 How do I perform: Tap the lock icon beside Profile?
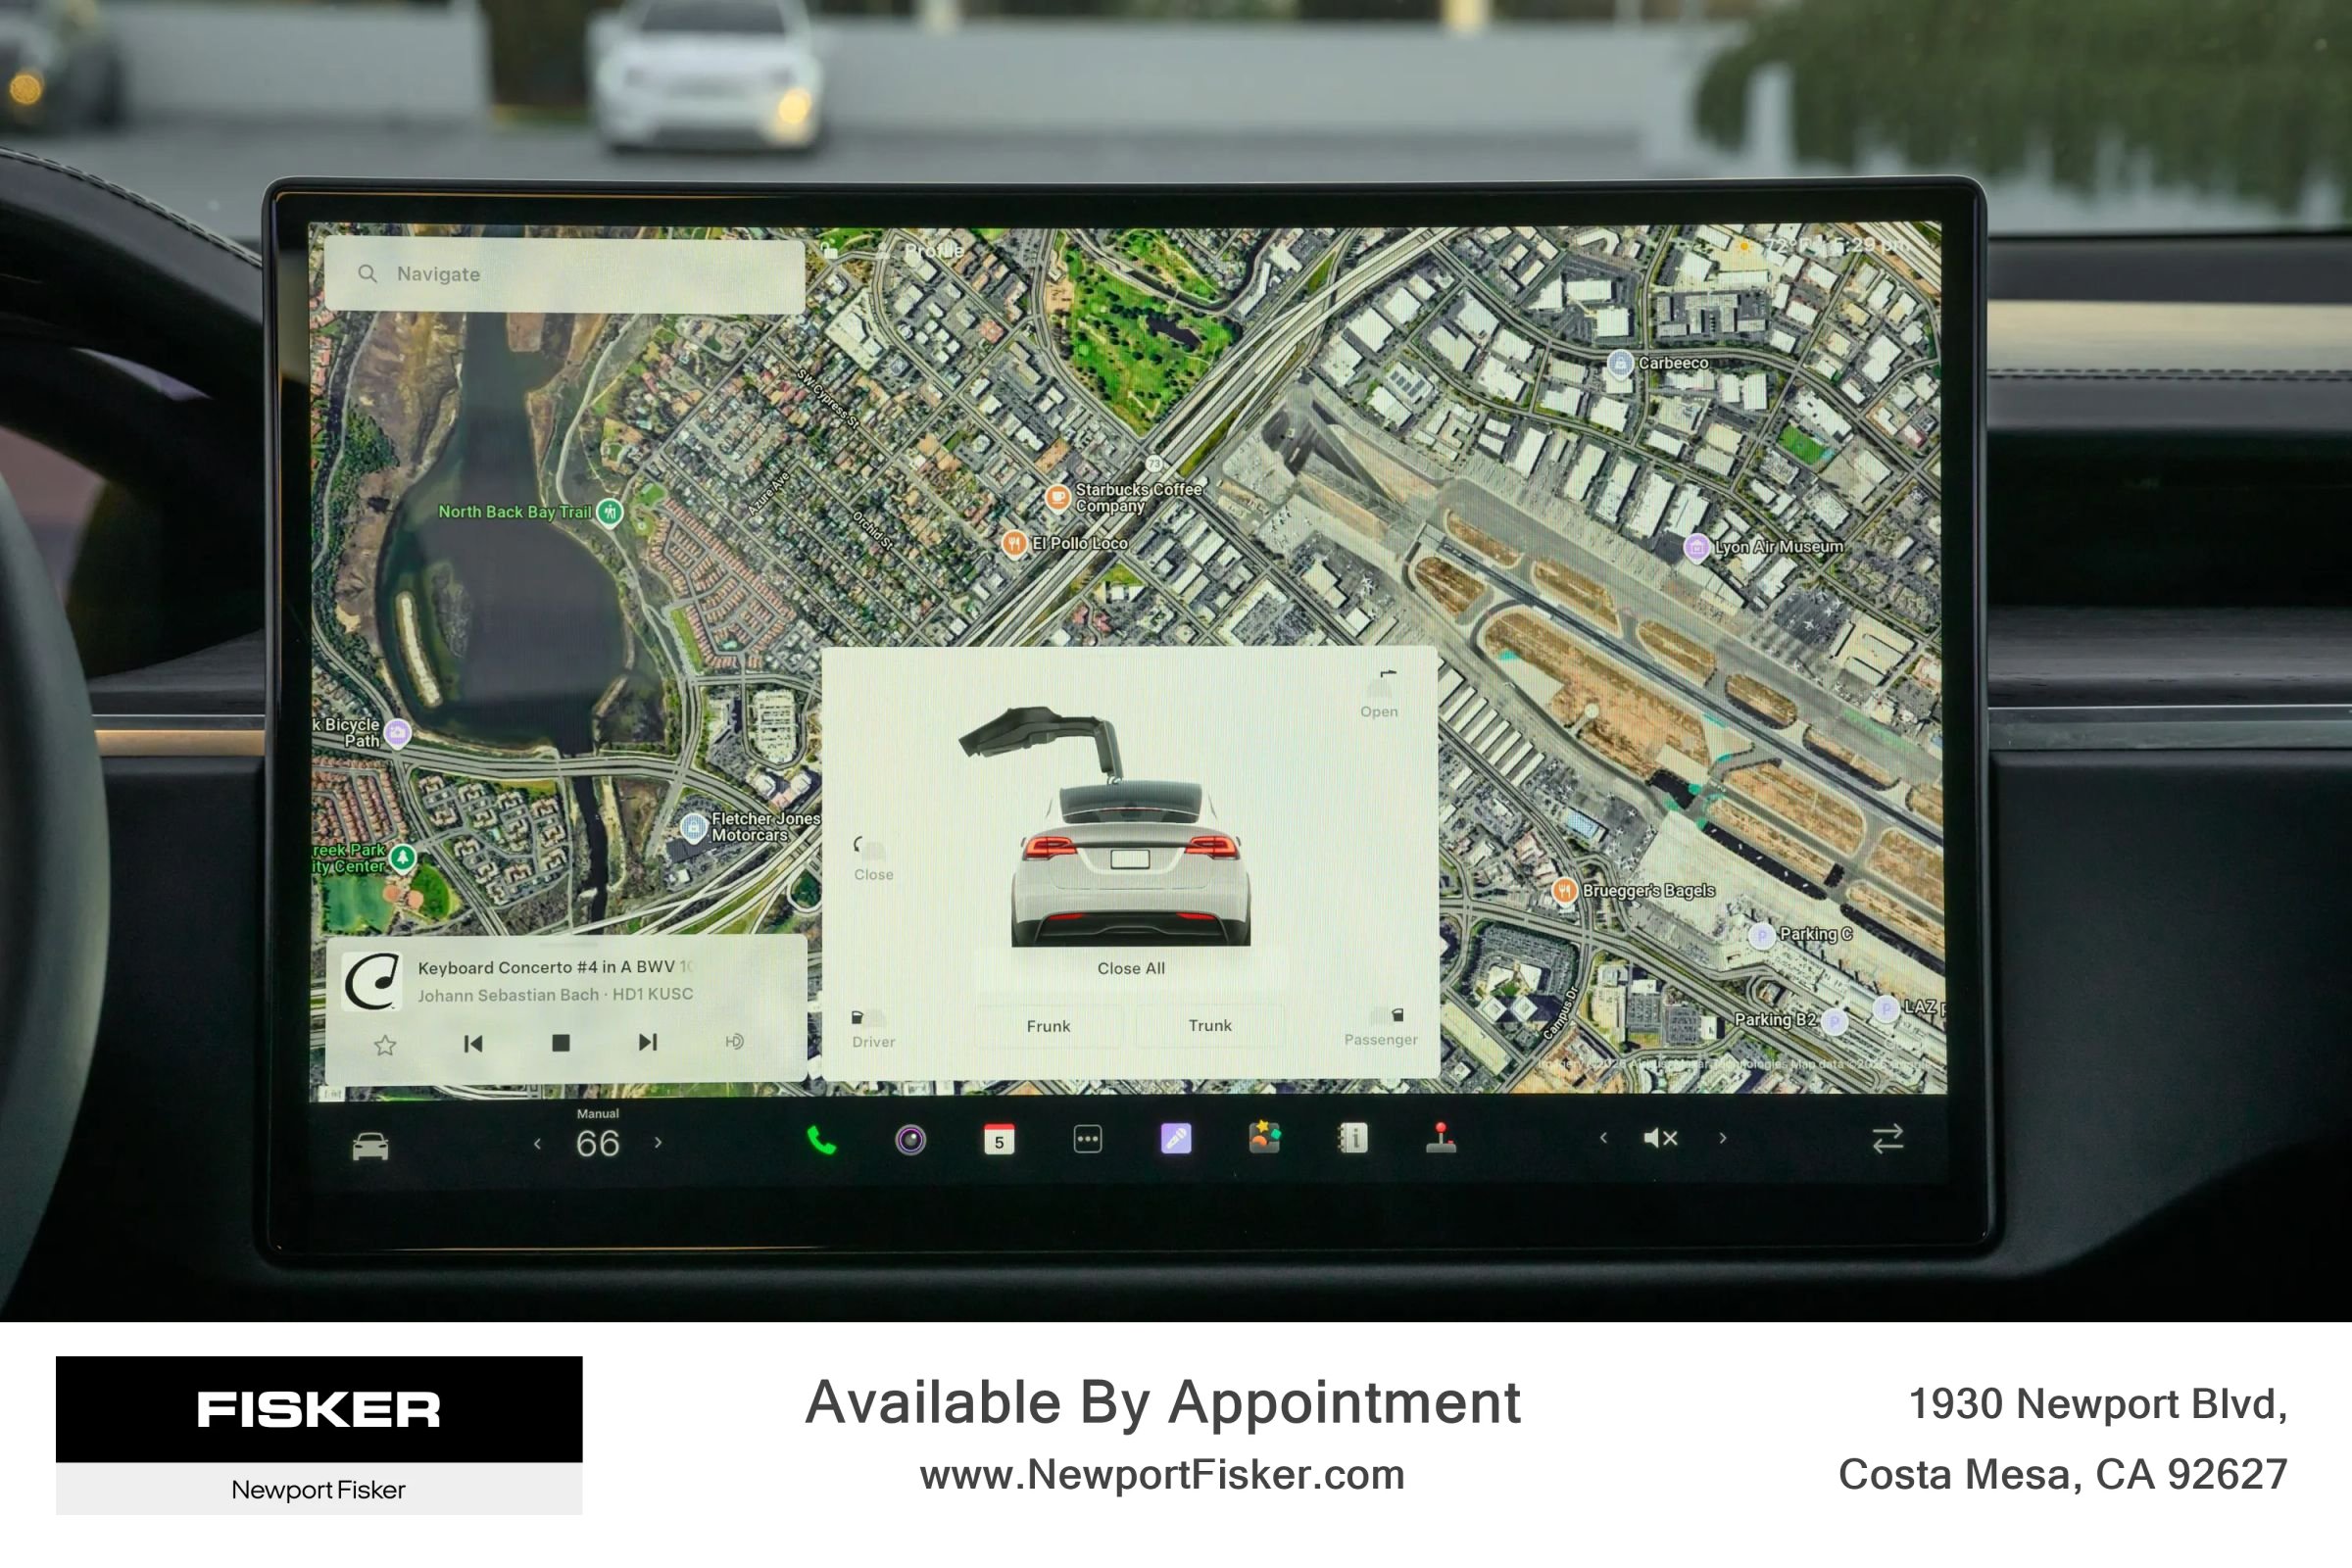[x=830, y=251]
